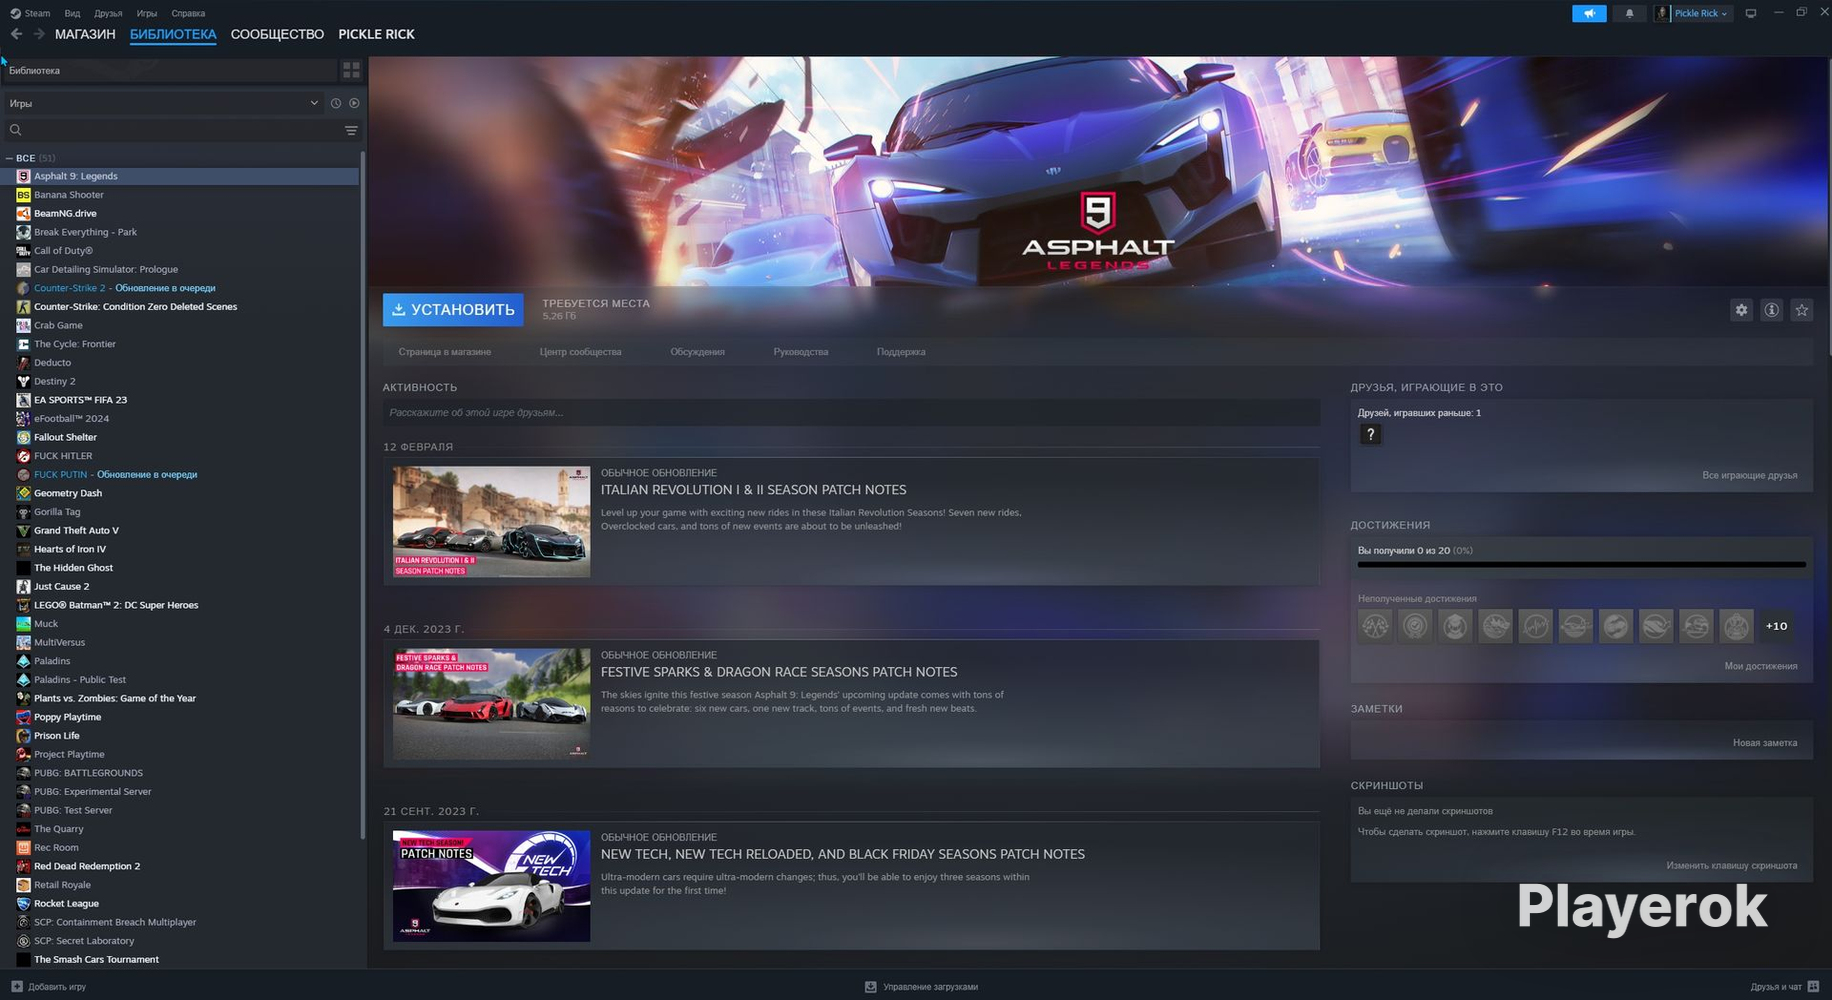Image resolution: width=1832 pixels, height=1000 pixels.
Task: Show game info icon
Action: tap(1771, 310)
